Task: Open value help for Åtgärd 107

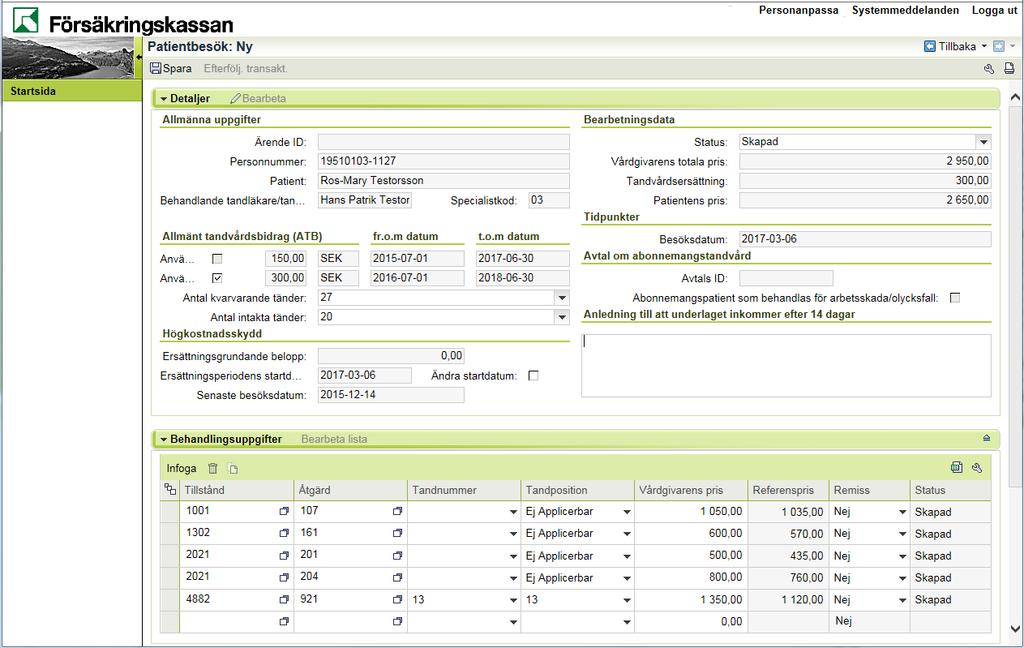Action: [x=397, y=511]
